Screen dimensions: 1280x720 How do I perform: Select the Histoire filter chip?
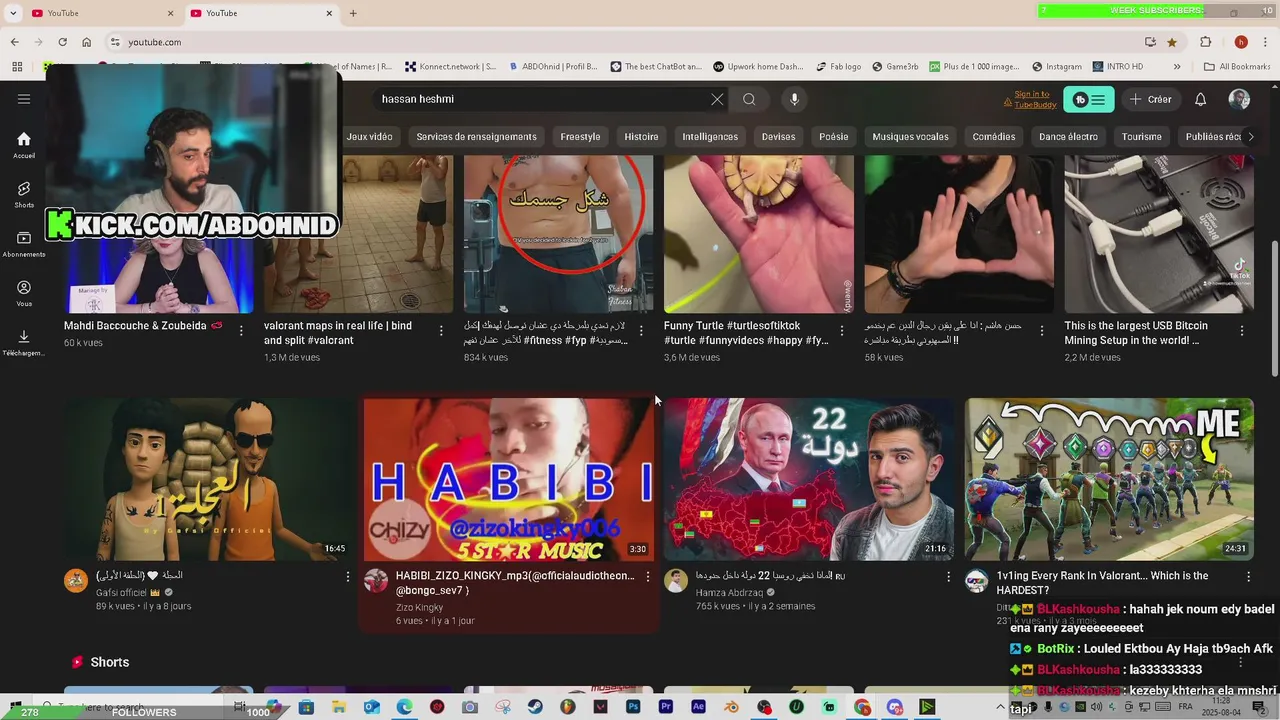[x=641, y=137]
